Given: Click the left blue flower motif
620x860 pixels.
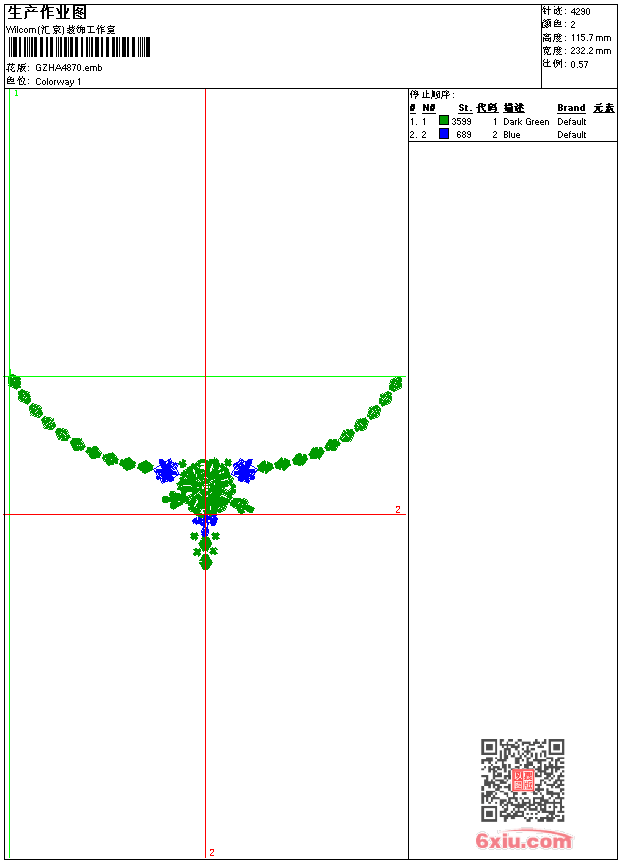Looking at the screenshot, I should click(x=166, y=470).
